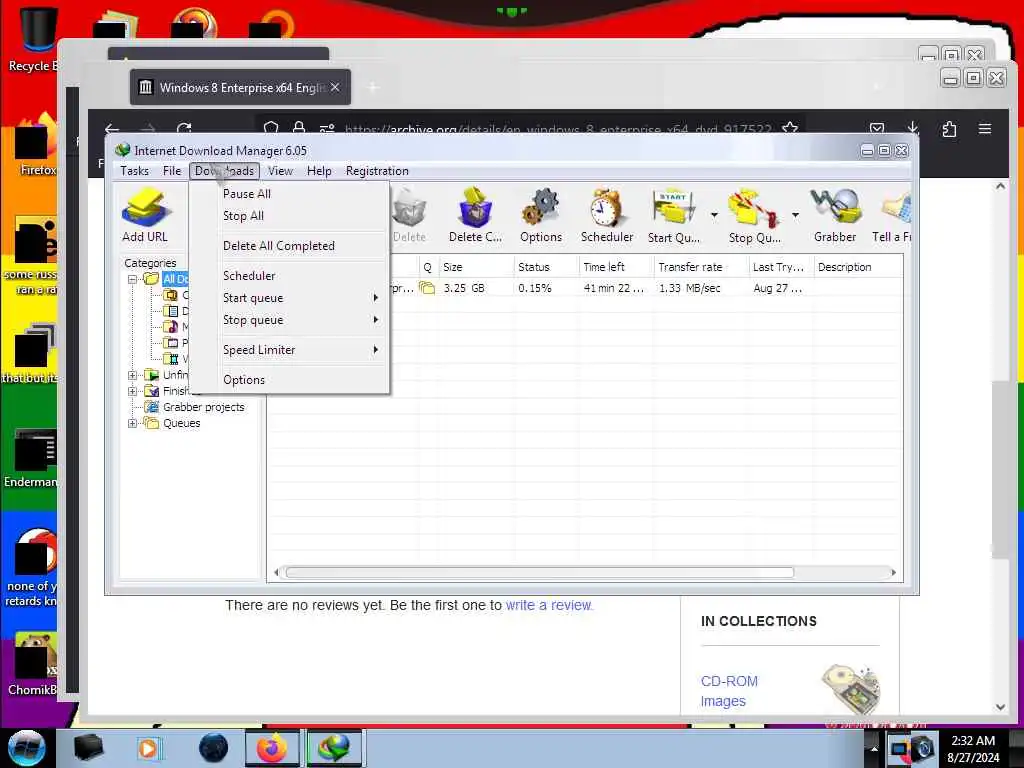Click the download row's queue folder icon
Screen dimensions: 1024x768
[427, 287]
